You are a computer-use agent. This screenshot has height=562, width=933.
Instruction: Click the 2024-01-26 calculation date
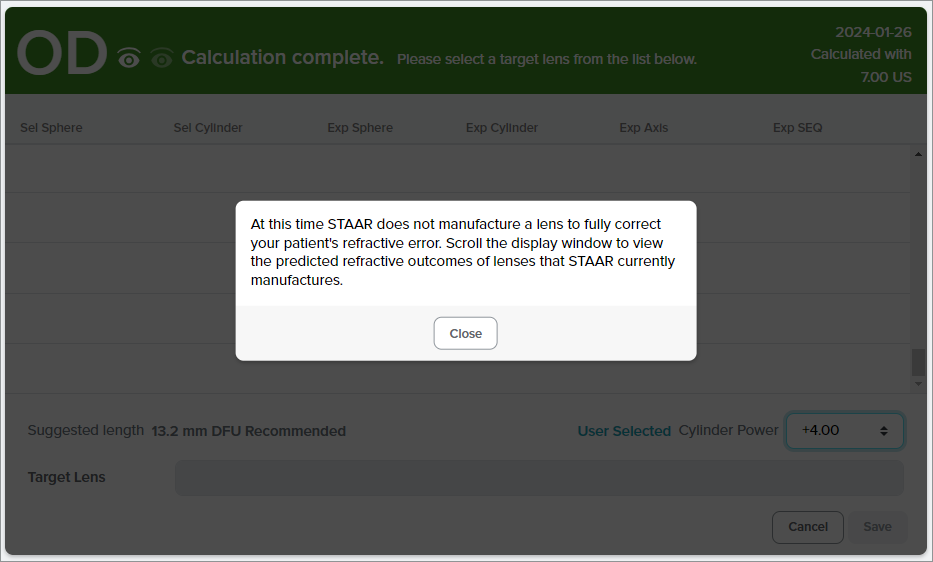tap(872, 32)
